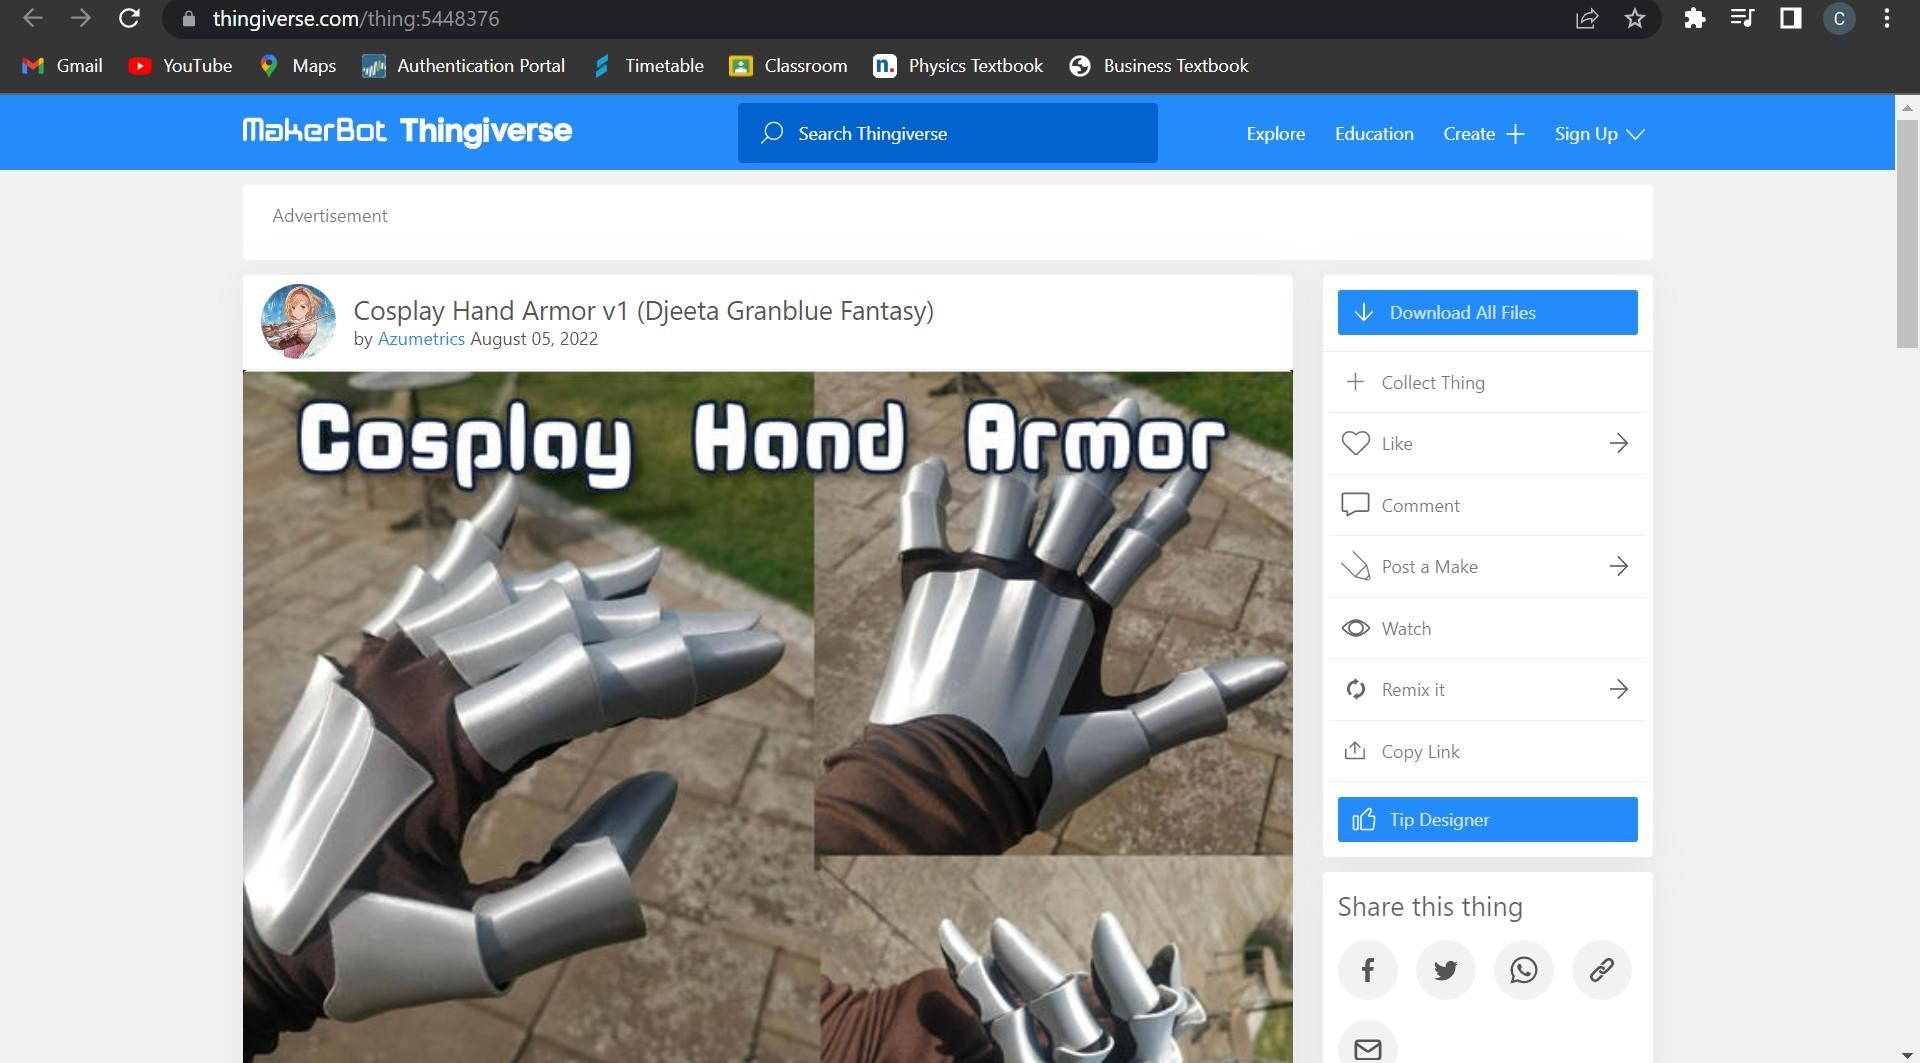The image size is (1920, 1063).
Task: Select the Remix it icon
Action: click(1355, 689)
